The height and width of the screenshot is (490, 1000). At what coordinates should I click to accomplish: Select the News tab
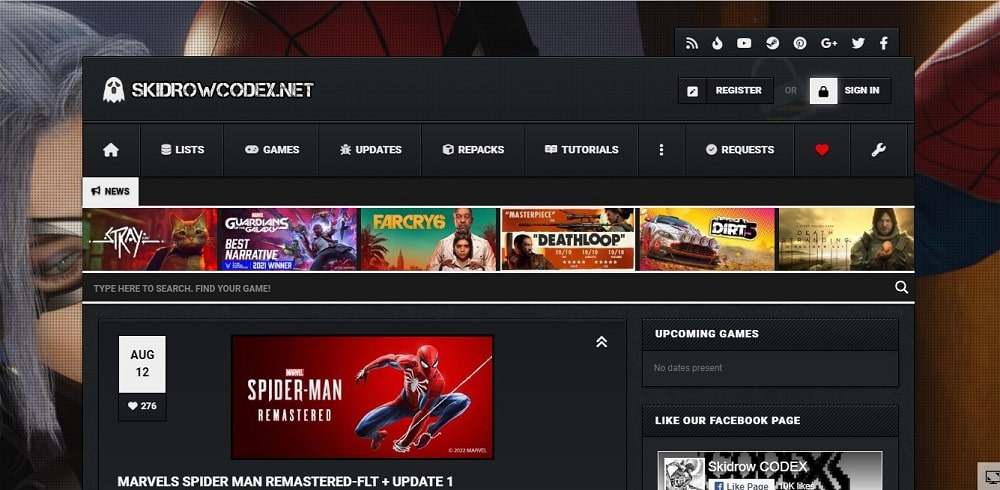click(110, 191)
